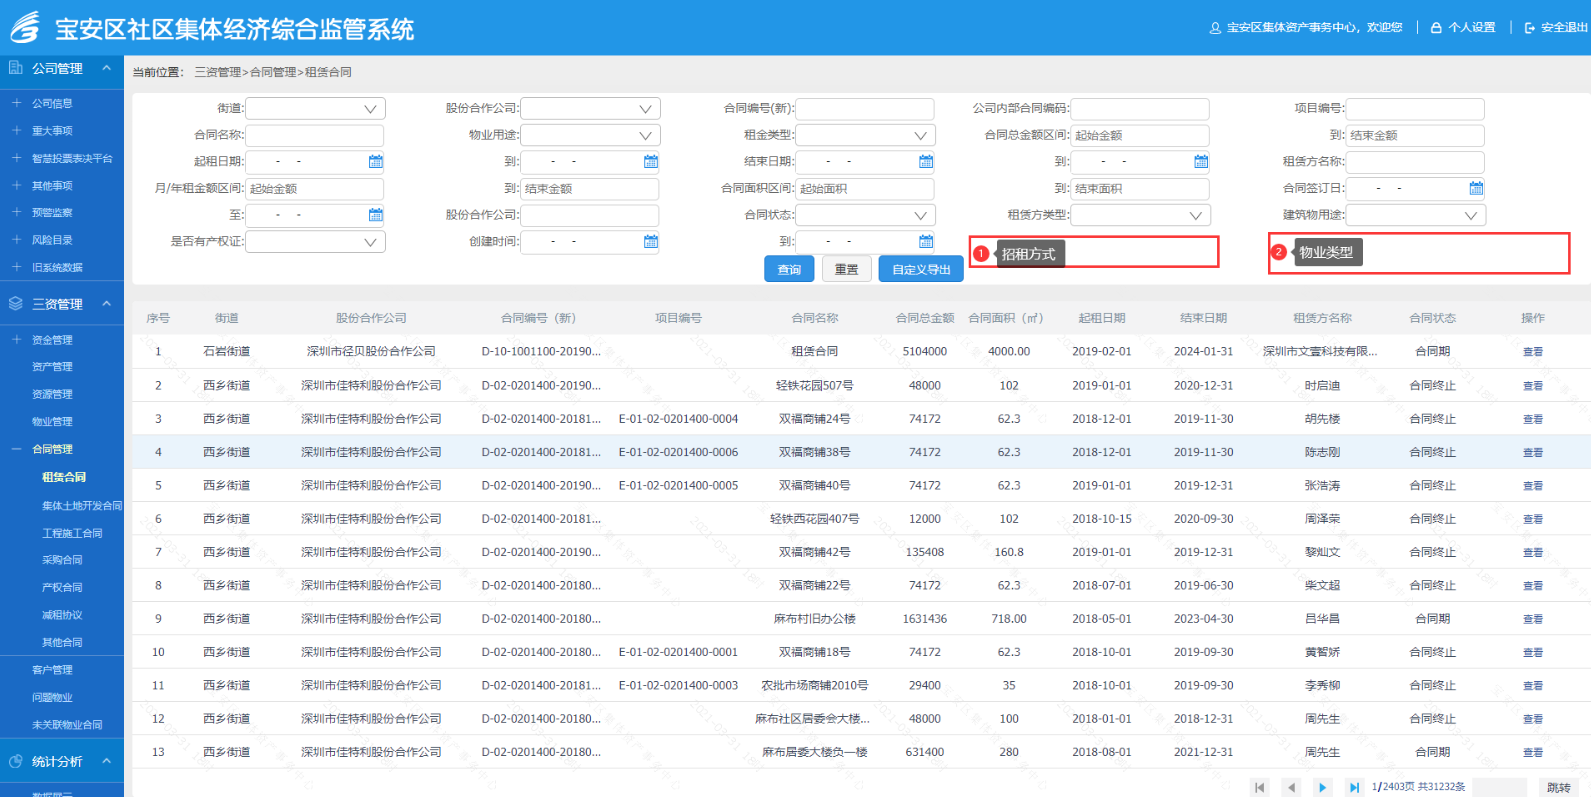Click the 自定义导出 export button

921,269
